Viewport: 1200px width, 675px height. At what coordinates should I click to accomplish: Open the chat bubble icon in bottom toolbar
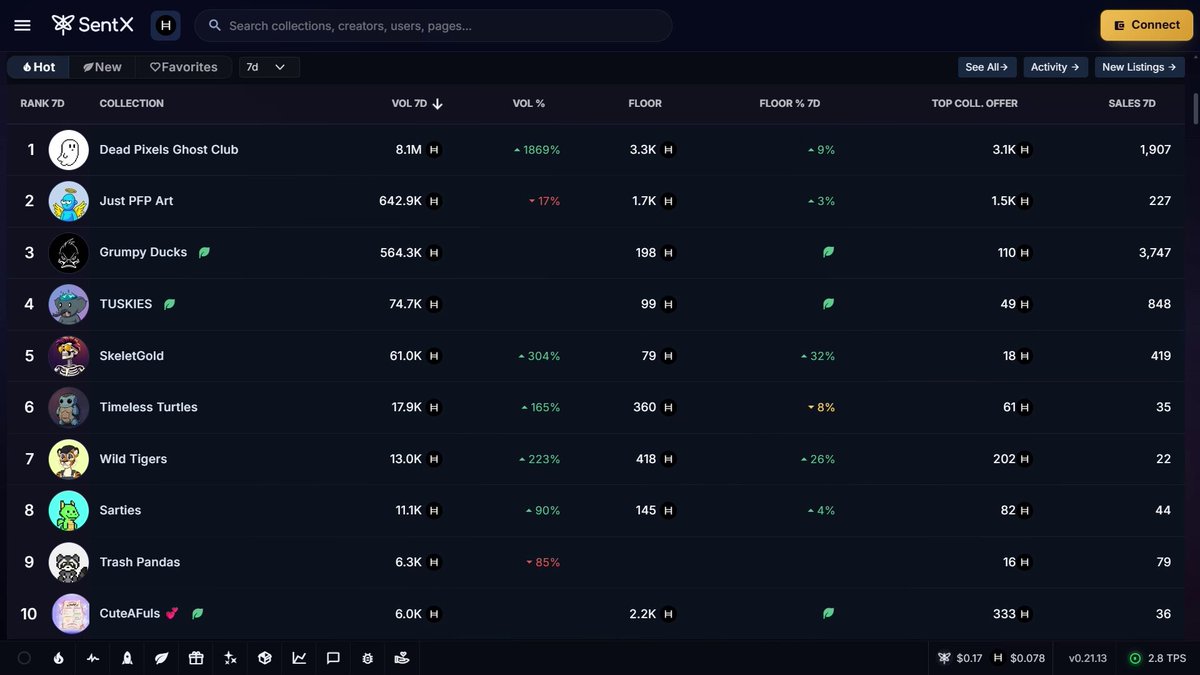(x=333, y=658)
